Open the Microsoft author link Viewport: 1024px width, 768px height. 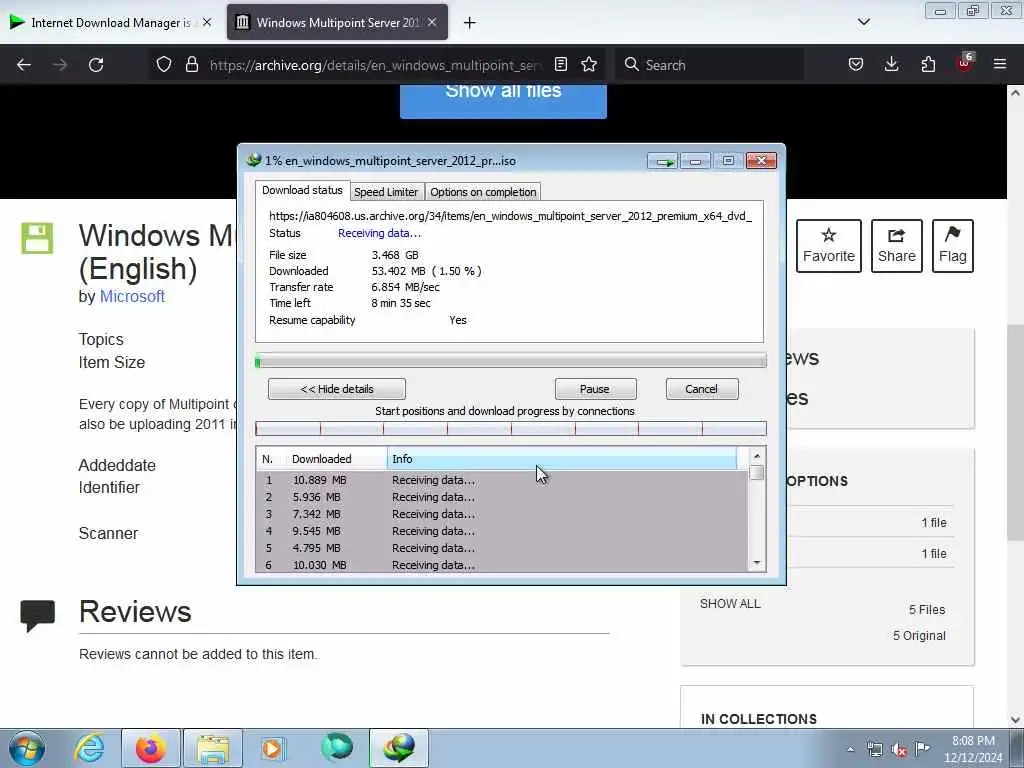click(x=132, y=296)
